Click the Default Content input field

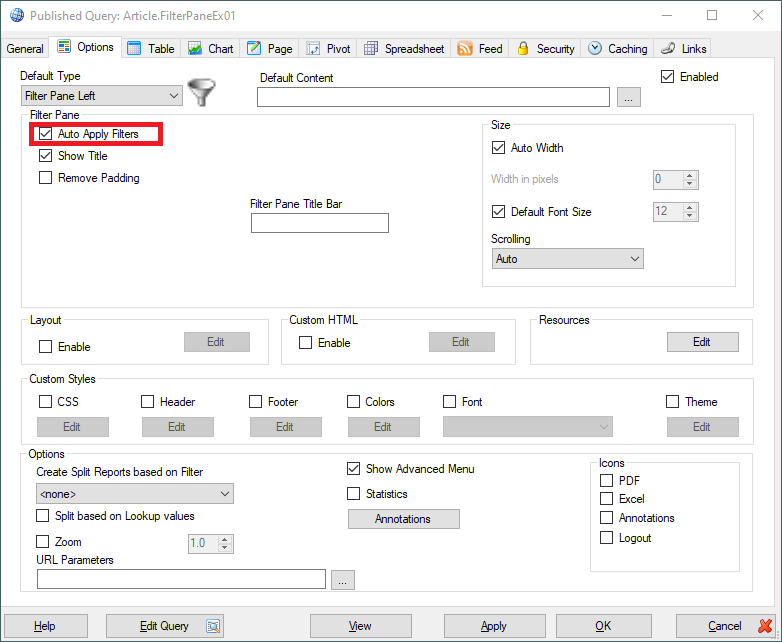point(433,97)
